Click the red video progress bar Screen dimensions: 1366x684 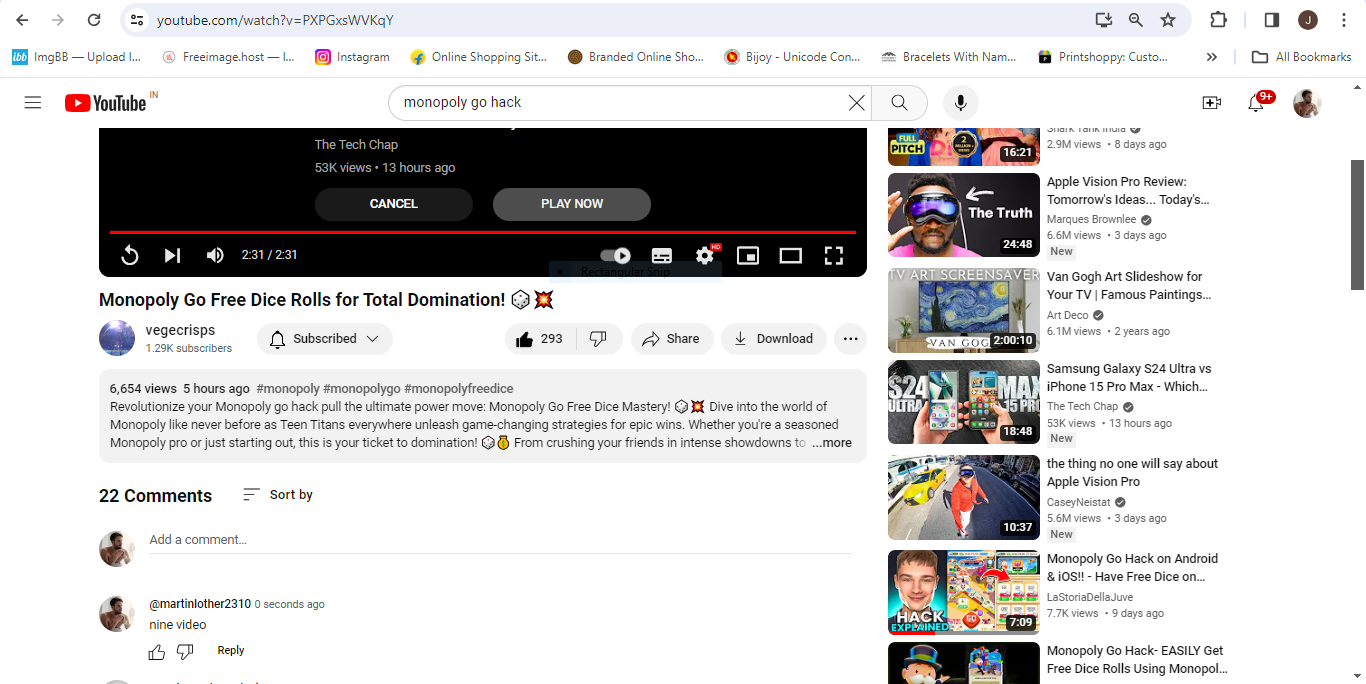(x=483, y=232)
